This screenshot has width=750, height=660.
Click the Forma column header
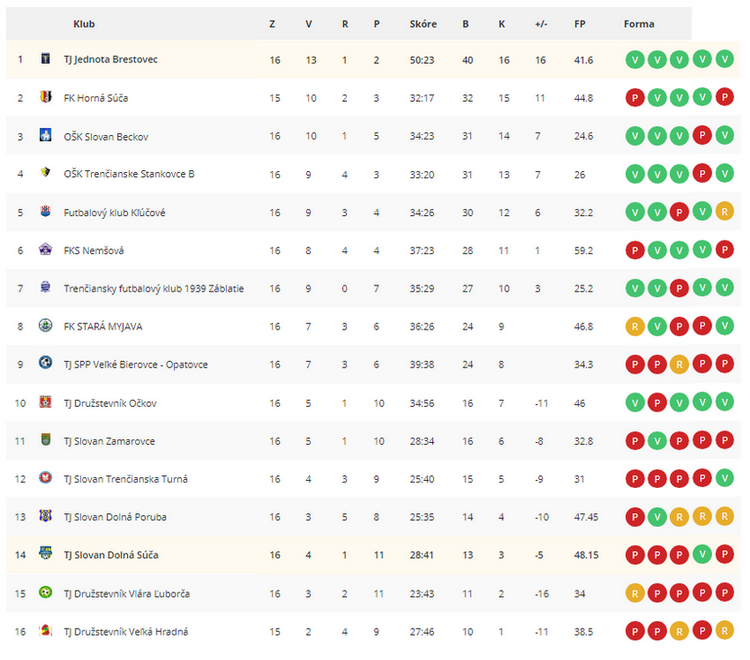coord(639,24)
